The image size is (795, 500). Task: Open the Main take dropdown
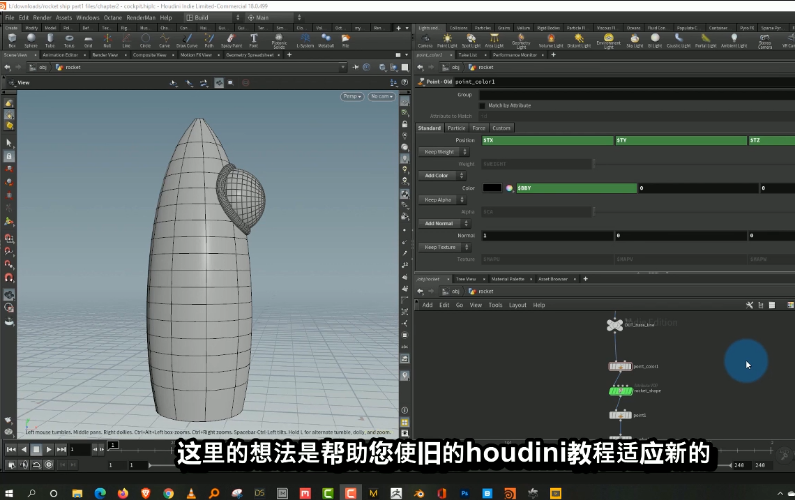(274, 17)
